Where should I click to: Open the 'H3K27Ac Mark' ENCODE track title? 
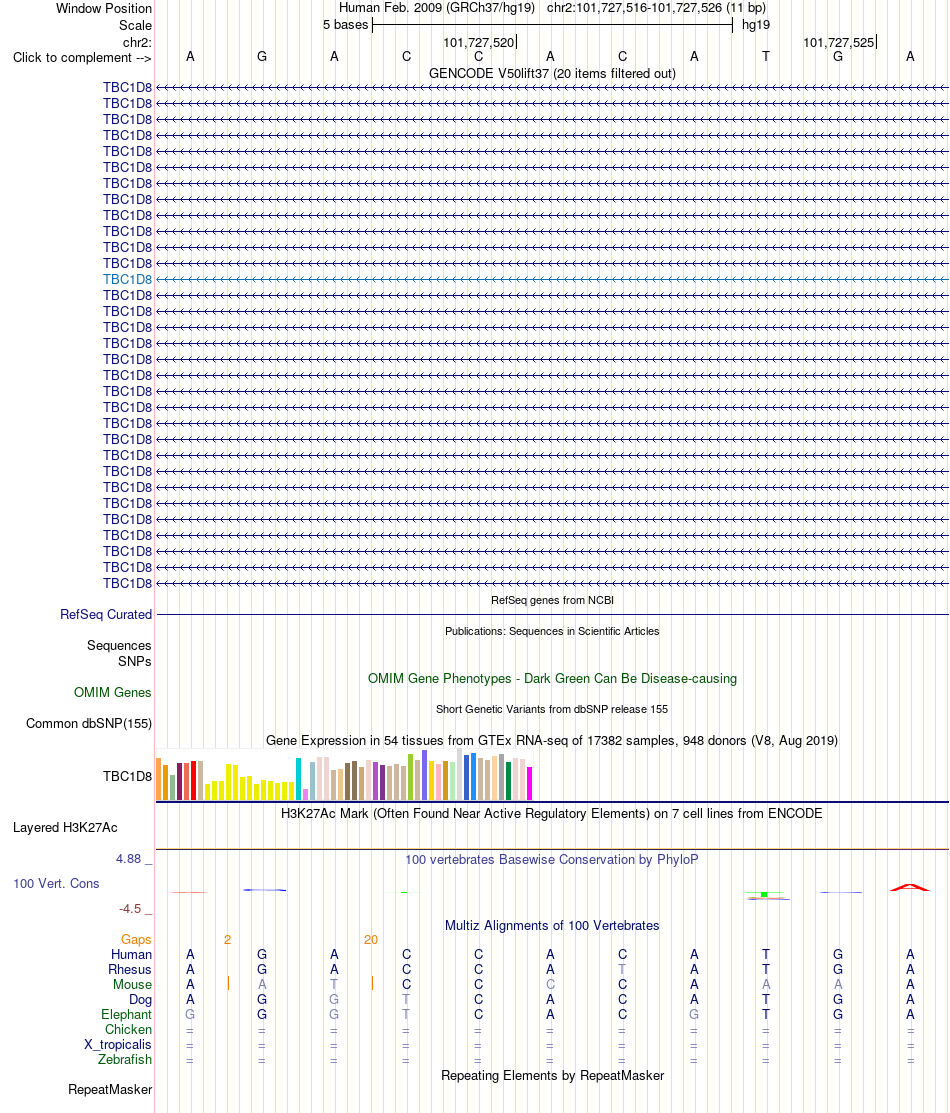click(x=552, y=813)
